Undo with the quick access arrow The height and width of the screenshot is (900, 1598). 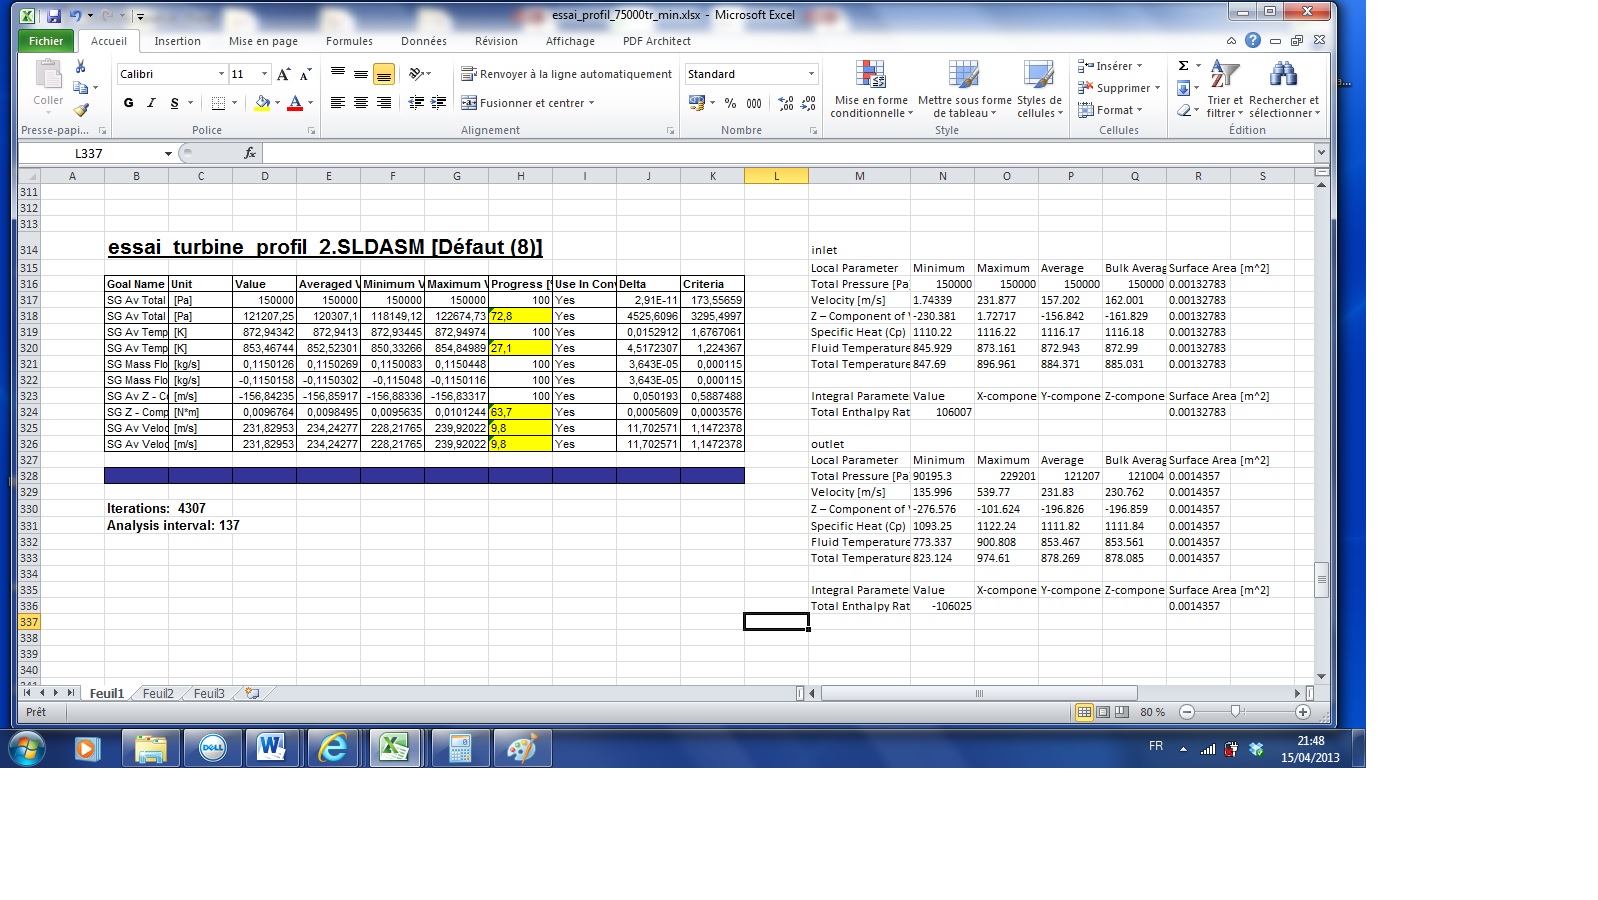(x=75, y=16)
